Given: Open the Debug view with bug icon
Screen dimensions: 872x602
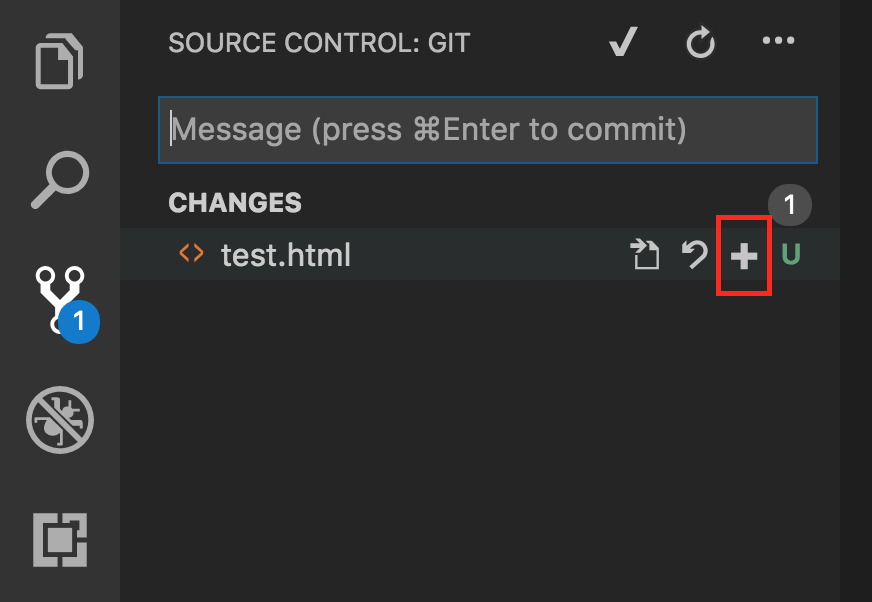Looking at the screenshot, I should 60,420.
